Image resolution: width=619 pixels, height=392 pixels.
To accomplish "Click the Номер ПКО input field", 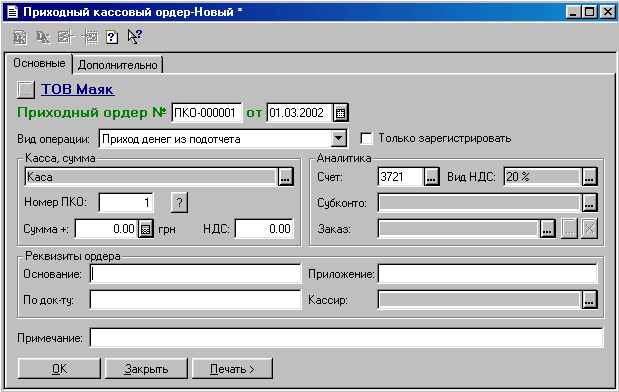I will click(x=126, y=203).
